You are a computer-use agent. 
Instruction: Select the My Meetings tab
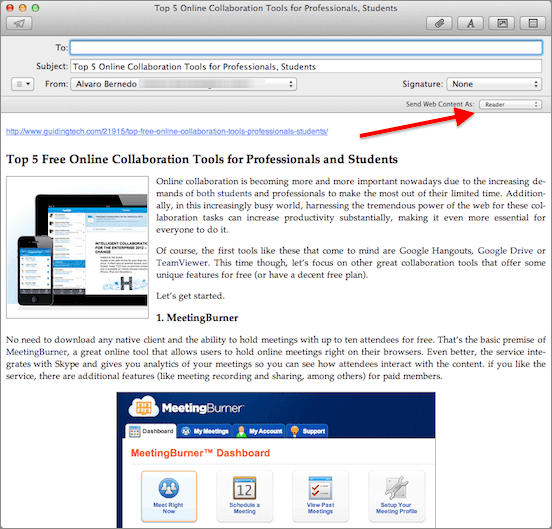pos(205,431)
